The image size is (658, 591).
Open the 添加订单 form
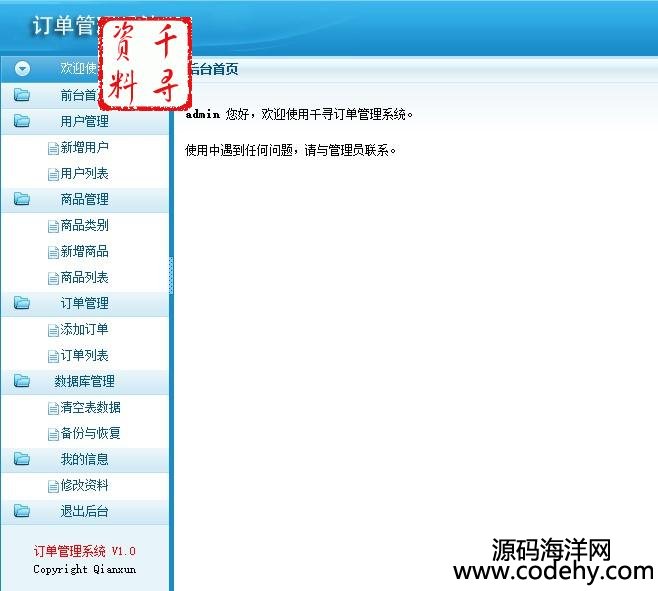[84, 330]
